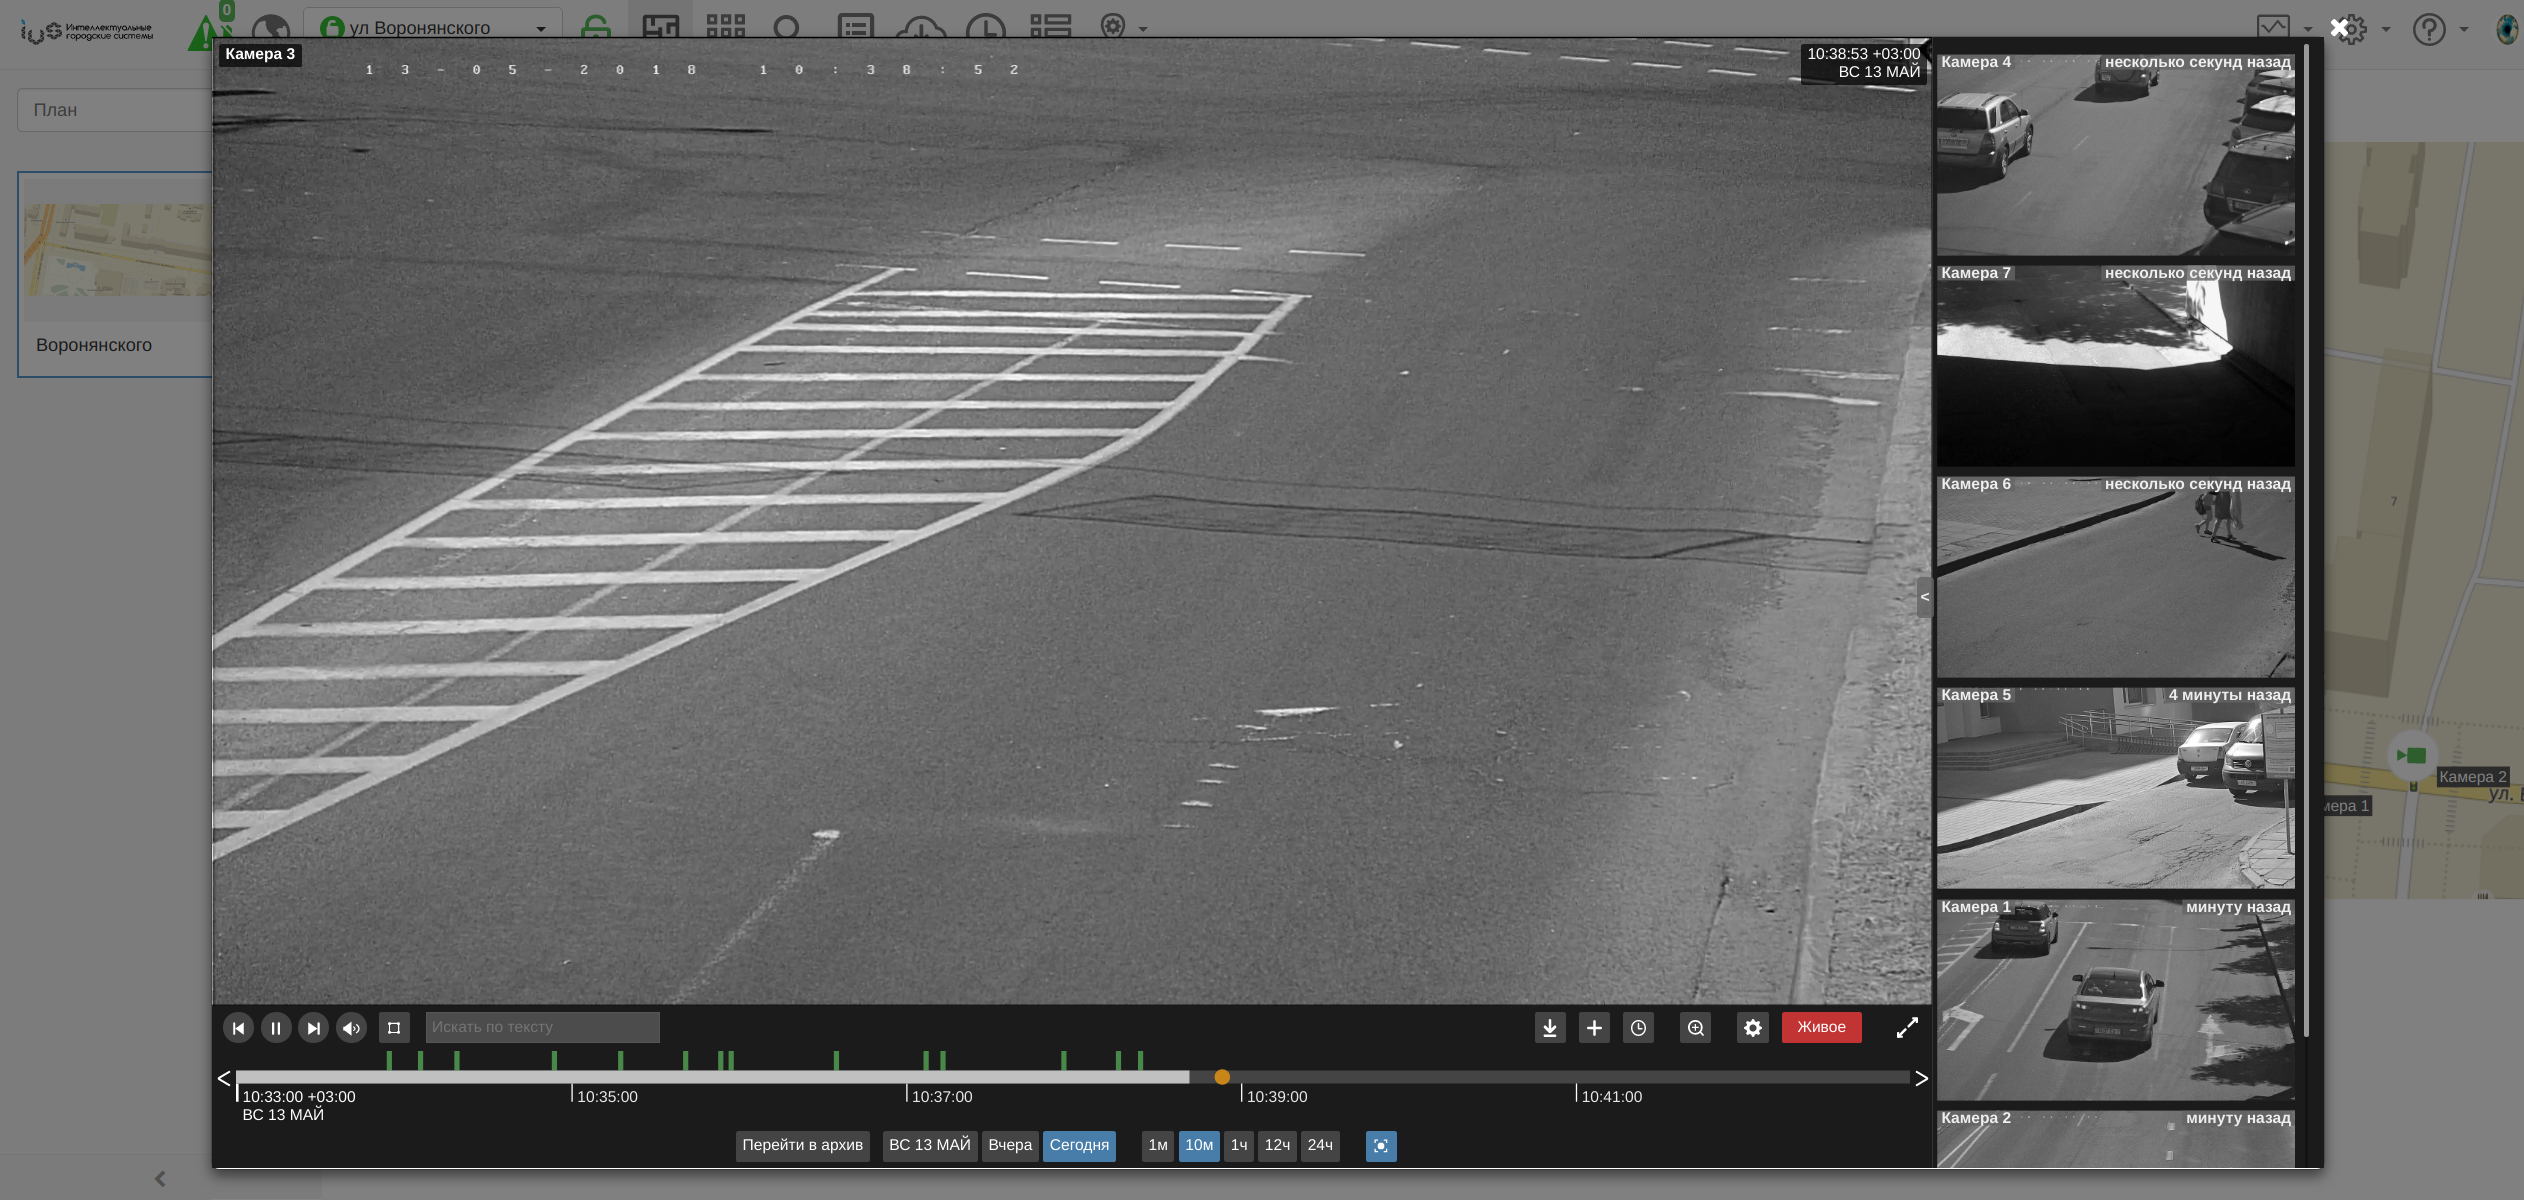Open the help question mark icon
This screenshot has width=2524, height=1200.
[2429, 29]
